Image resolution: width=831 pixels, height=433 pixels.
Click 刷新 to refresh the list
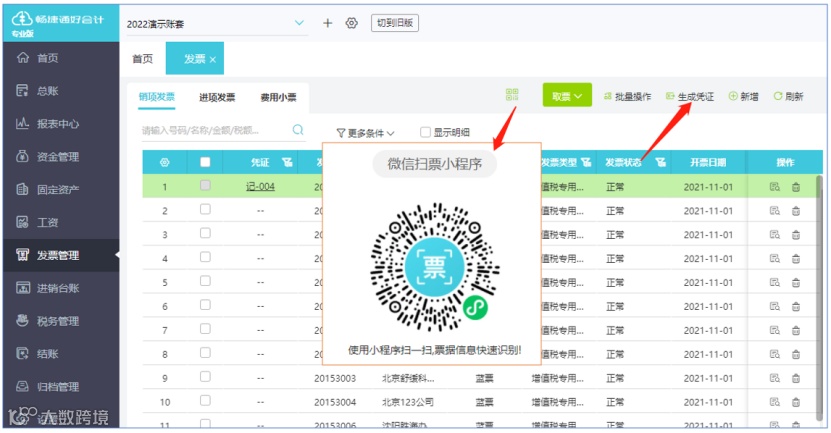[789, 96]
